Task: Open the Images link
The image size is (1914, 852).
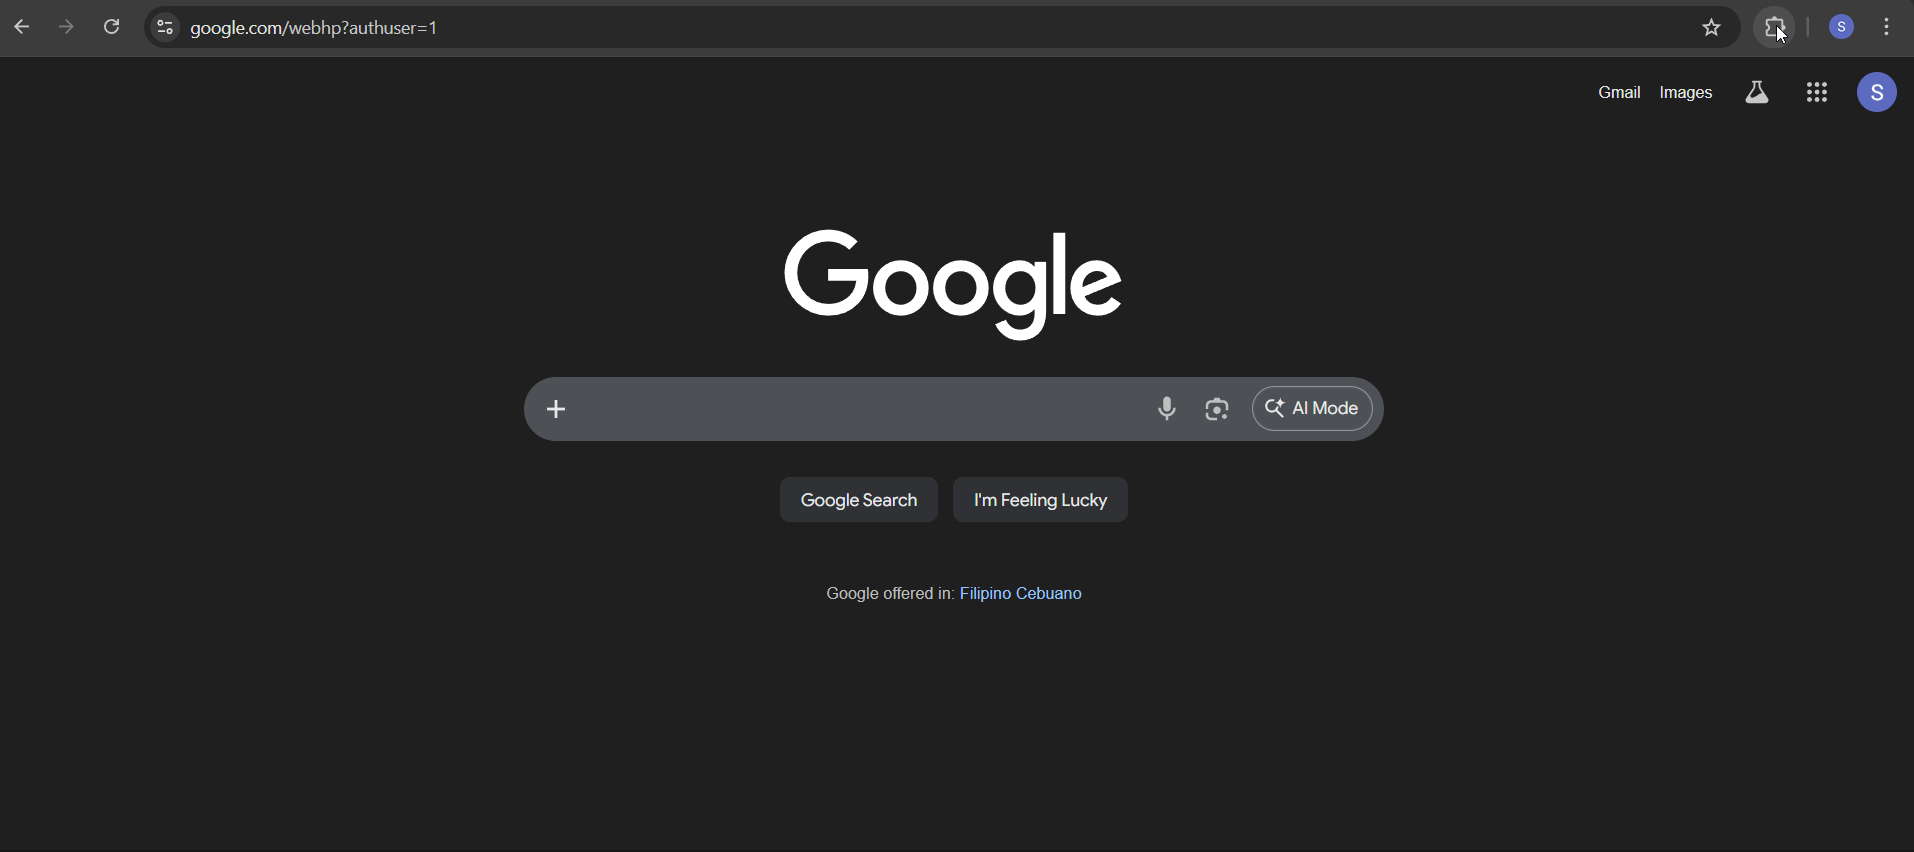Action: coord(1686,93)
